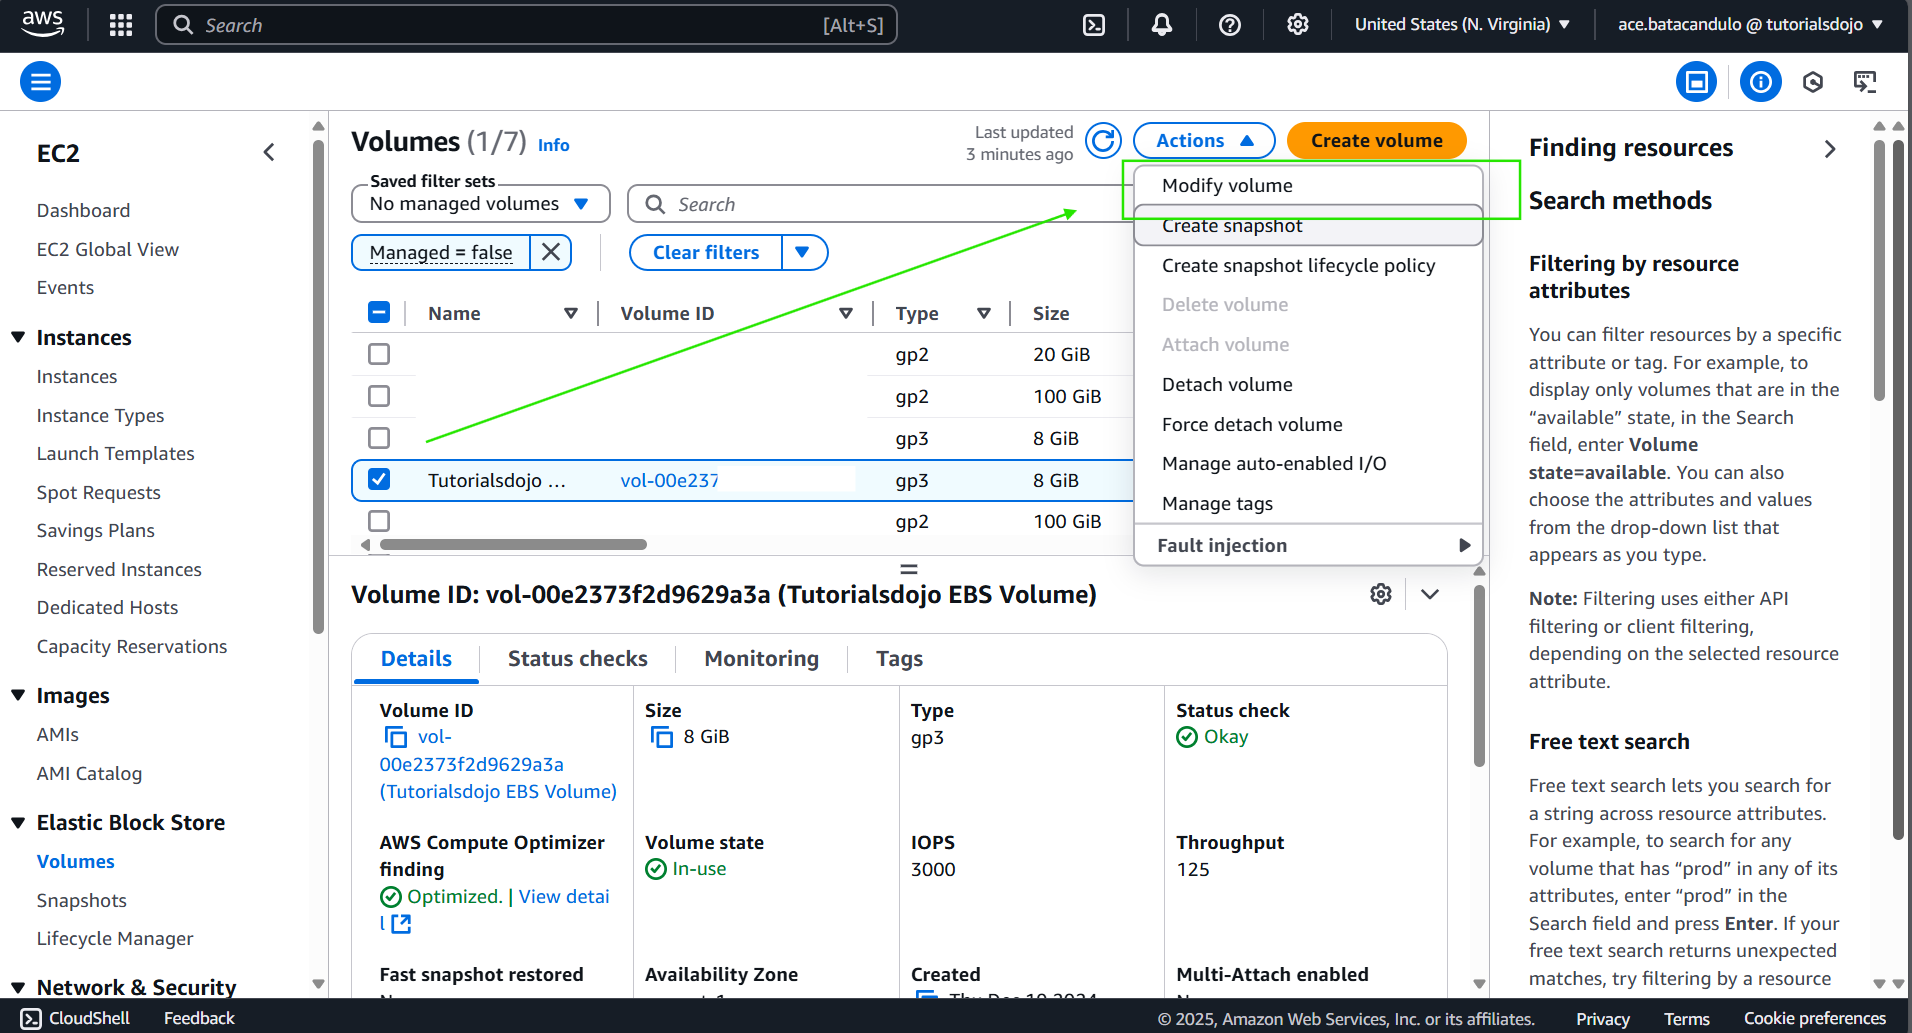Image resolution: width=1912 pixels, height=1033 pixels.
Task: Toggle the side navigation hamburger button
Action: pos(41,82)
